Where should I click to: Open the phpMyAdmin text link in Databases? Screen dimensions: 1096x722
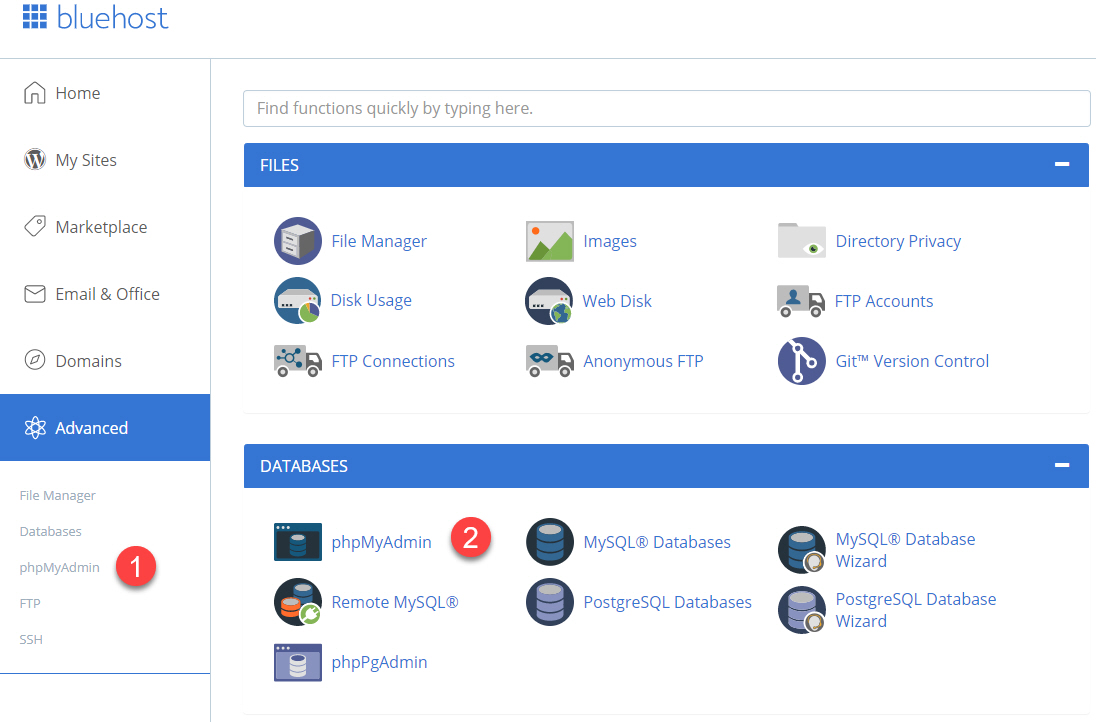click(x=382, y=542)
